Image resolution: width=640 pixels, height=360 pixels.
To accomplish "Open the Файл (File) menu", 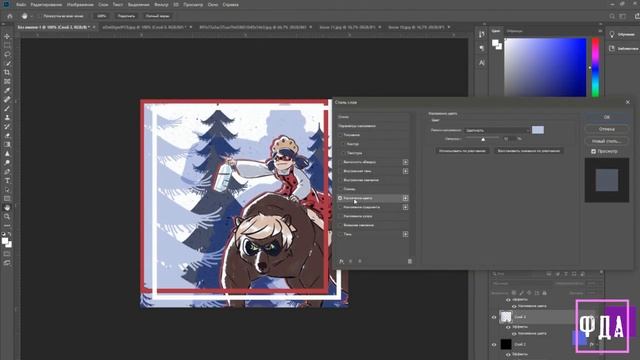I will 21,5.
